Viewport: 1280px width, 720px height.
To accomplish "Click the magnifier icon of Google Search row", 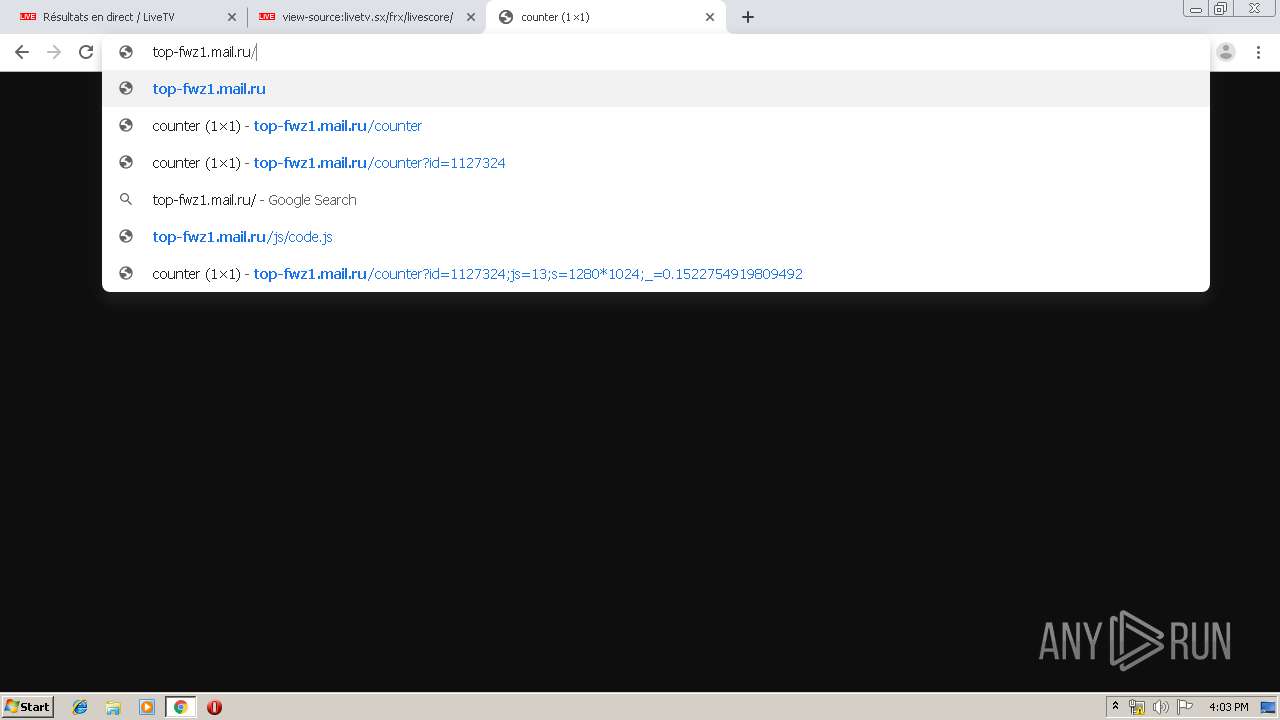I will 126,200.
